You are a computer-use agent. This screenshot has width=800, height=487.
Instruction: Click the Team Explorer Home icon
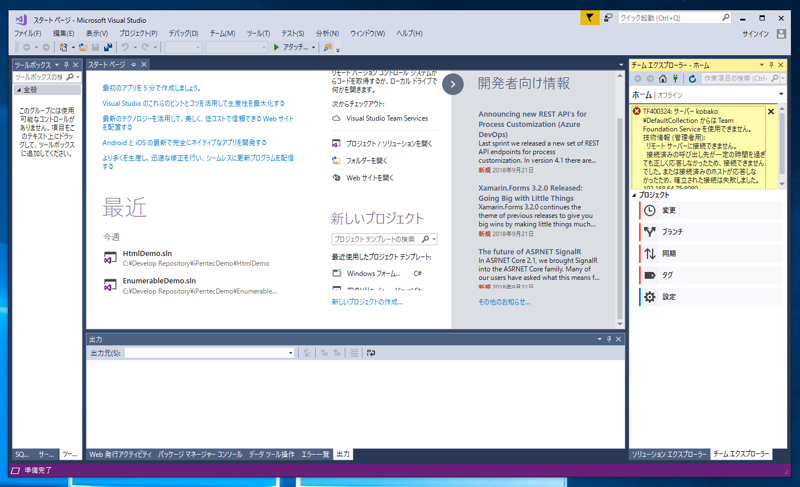[663, 79]
